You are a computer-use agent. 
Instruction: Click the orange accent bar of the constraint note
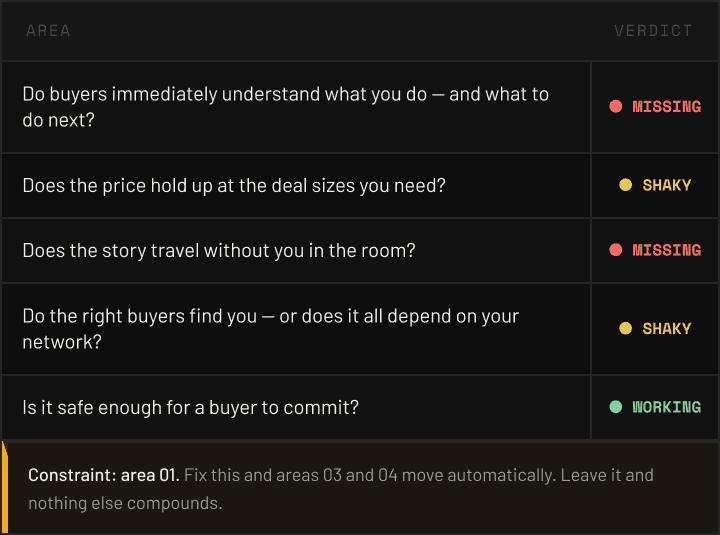(3, 488)
